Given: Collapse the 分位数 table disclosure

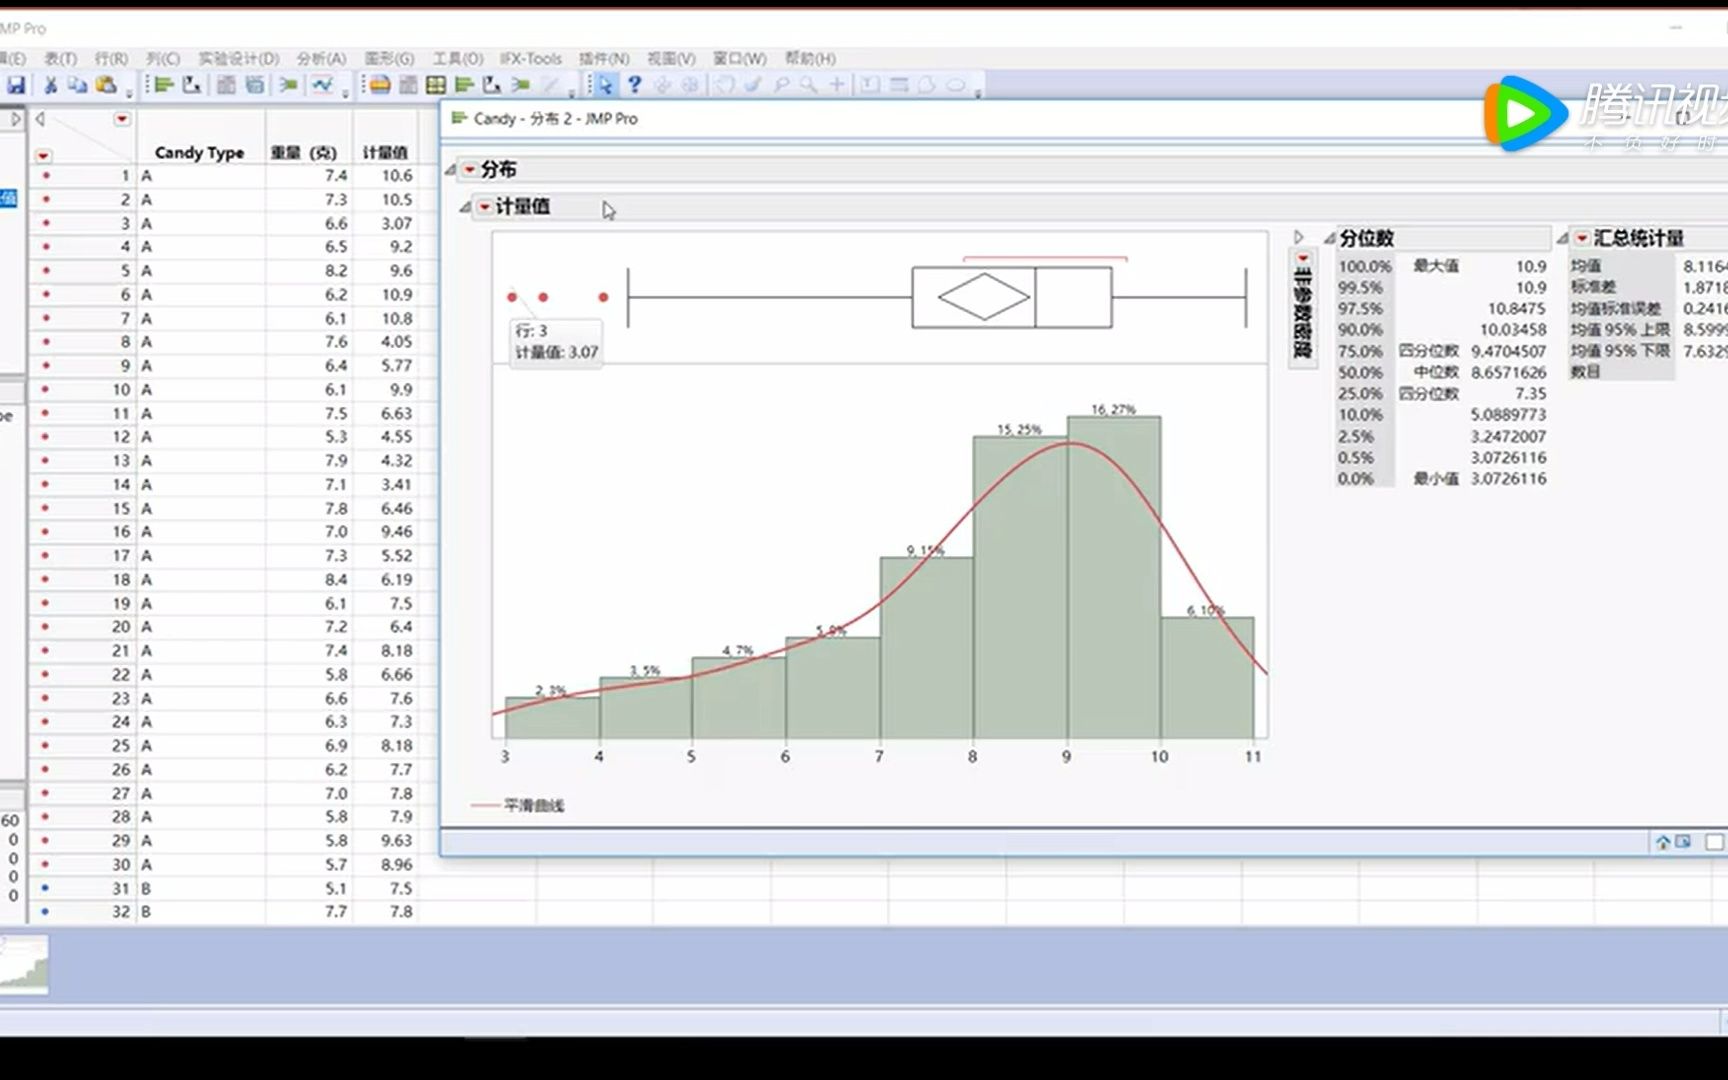Looking at the screenshot, I should pyautogui.click(x=1329, y=238).
